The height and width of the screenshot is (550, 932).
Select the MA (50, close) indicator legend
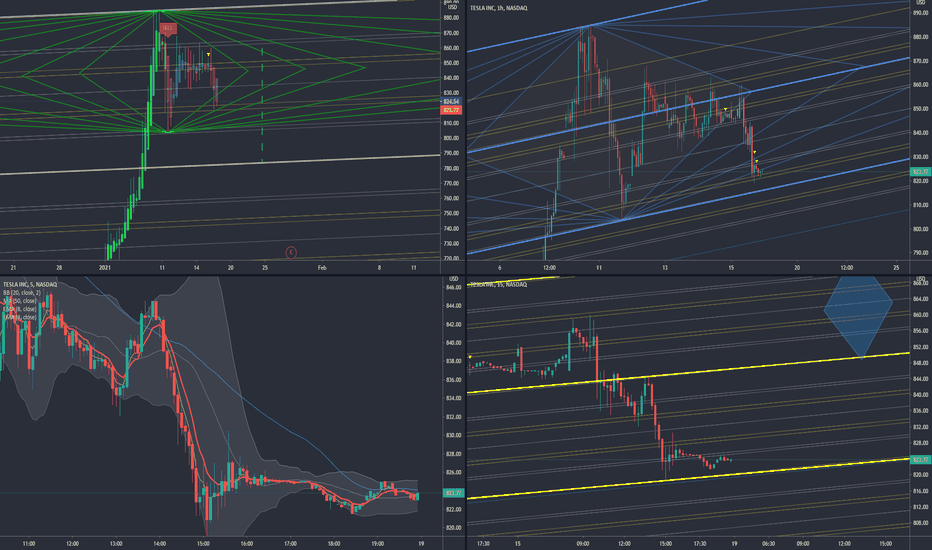(x=20, y=301)
